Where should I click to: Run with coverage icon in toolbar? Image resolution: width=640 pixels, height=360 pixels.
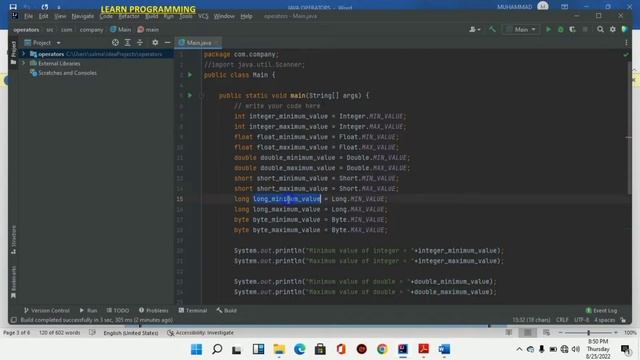(x=572, y=29)
